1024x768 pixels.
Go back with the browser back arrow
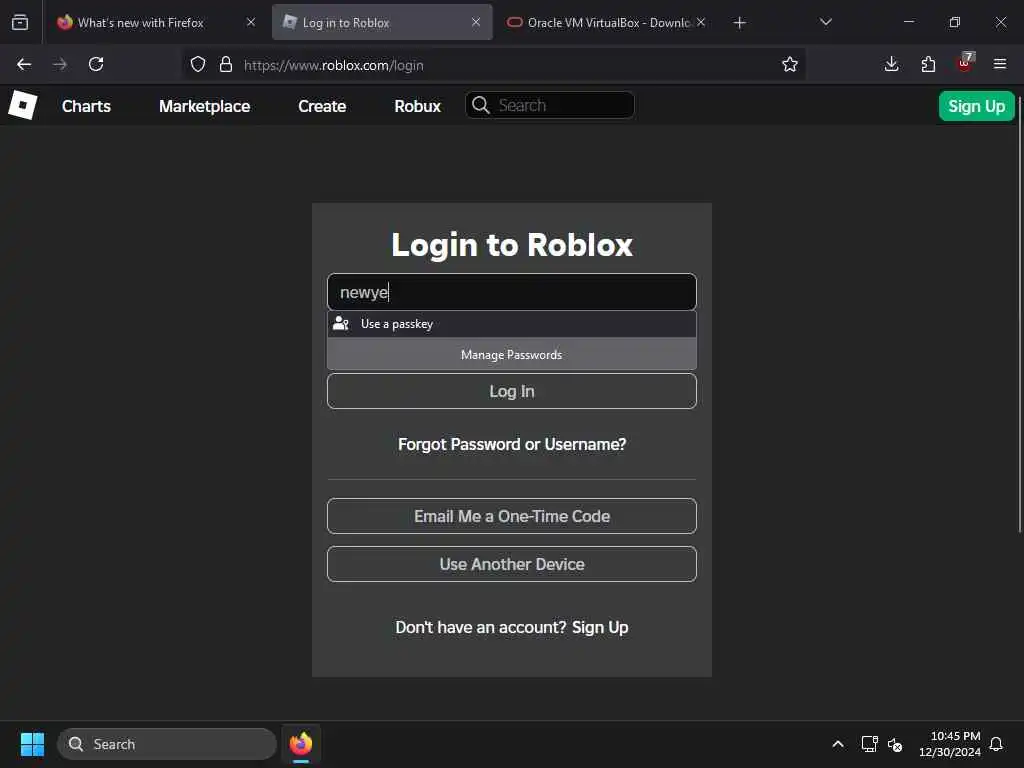pos(24,64)
